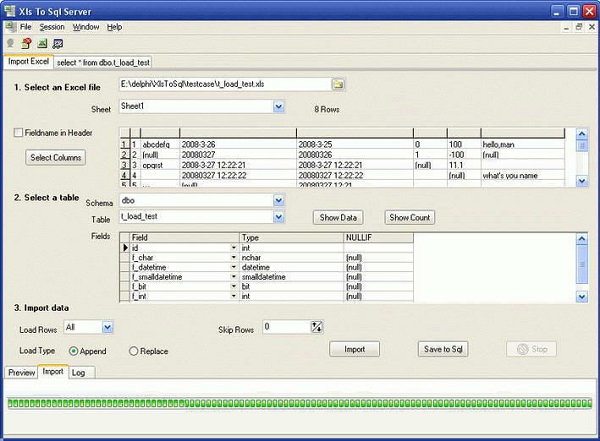The image size is (600, 441).
Task: Click the Skip Rows spinner arrows
Action: (316, 327)
